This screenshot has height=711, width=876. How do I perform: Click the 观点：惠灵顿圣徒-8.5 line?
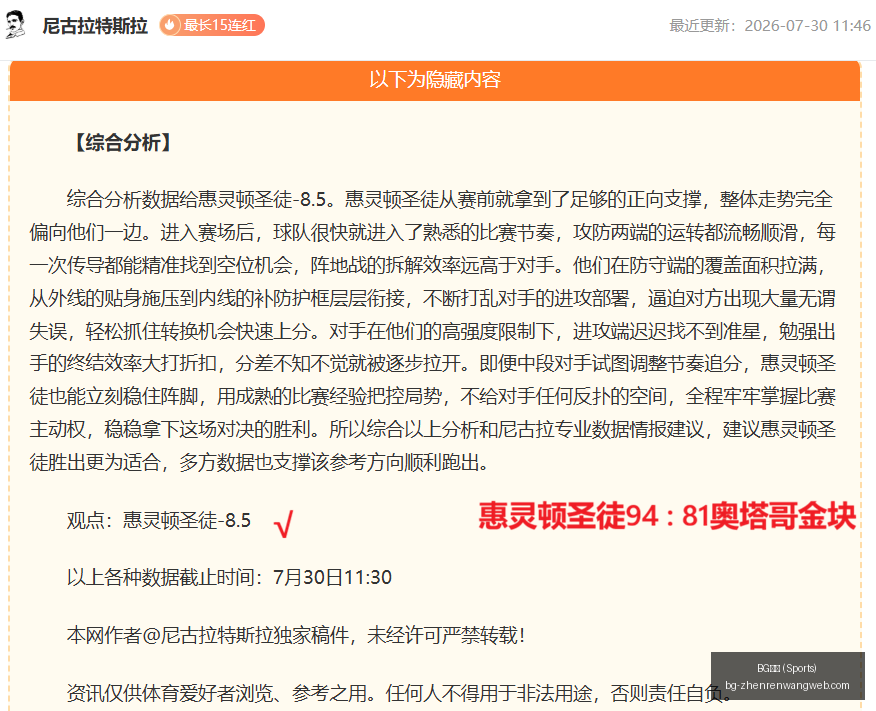[x=159, y=521]
